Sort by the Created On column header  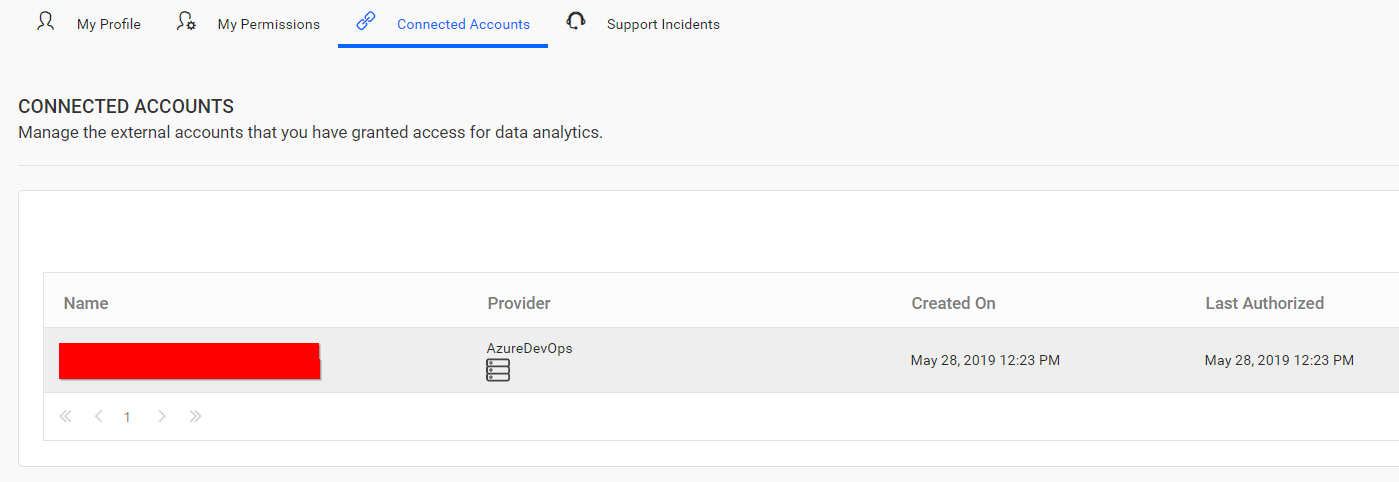953,303
